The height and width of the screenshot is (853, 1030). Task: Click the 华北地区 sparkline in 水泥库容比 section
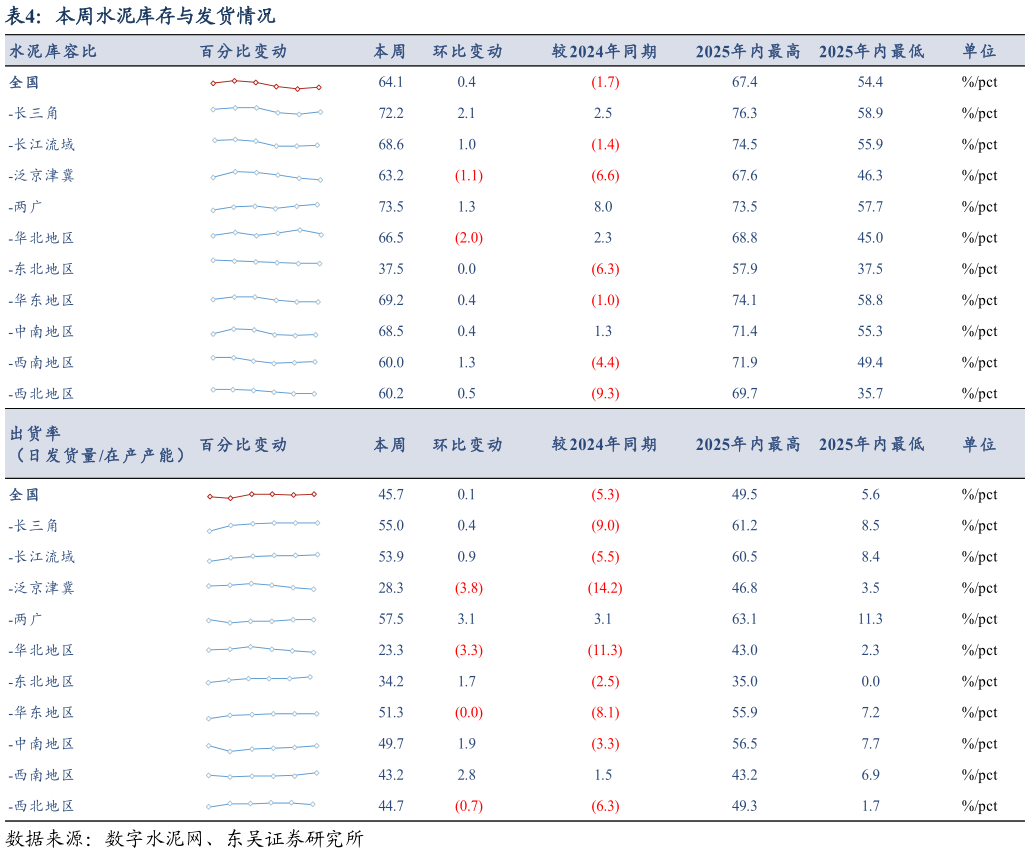266,233
